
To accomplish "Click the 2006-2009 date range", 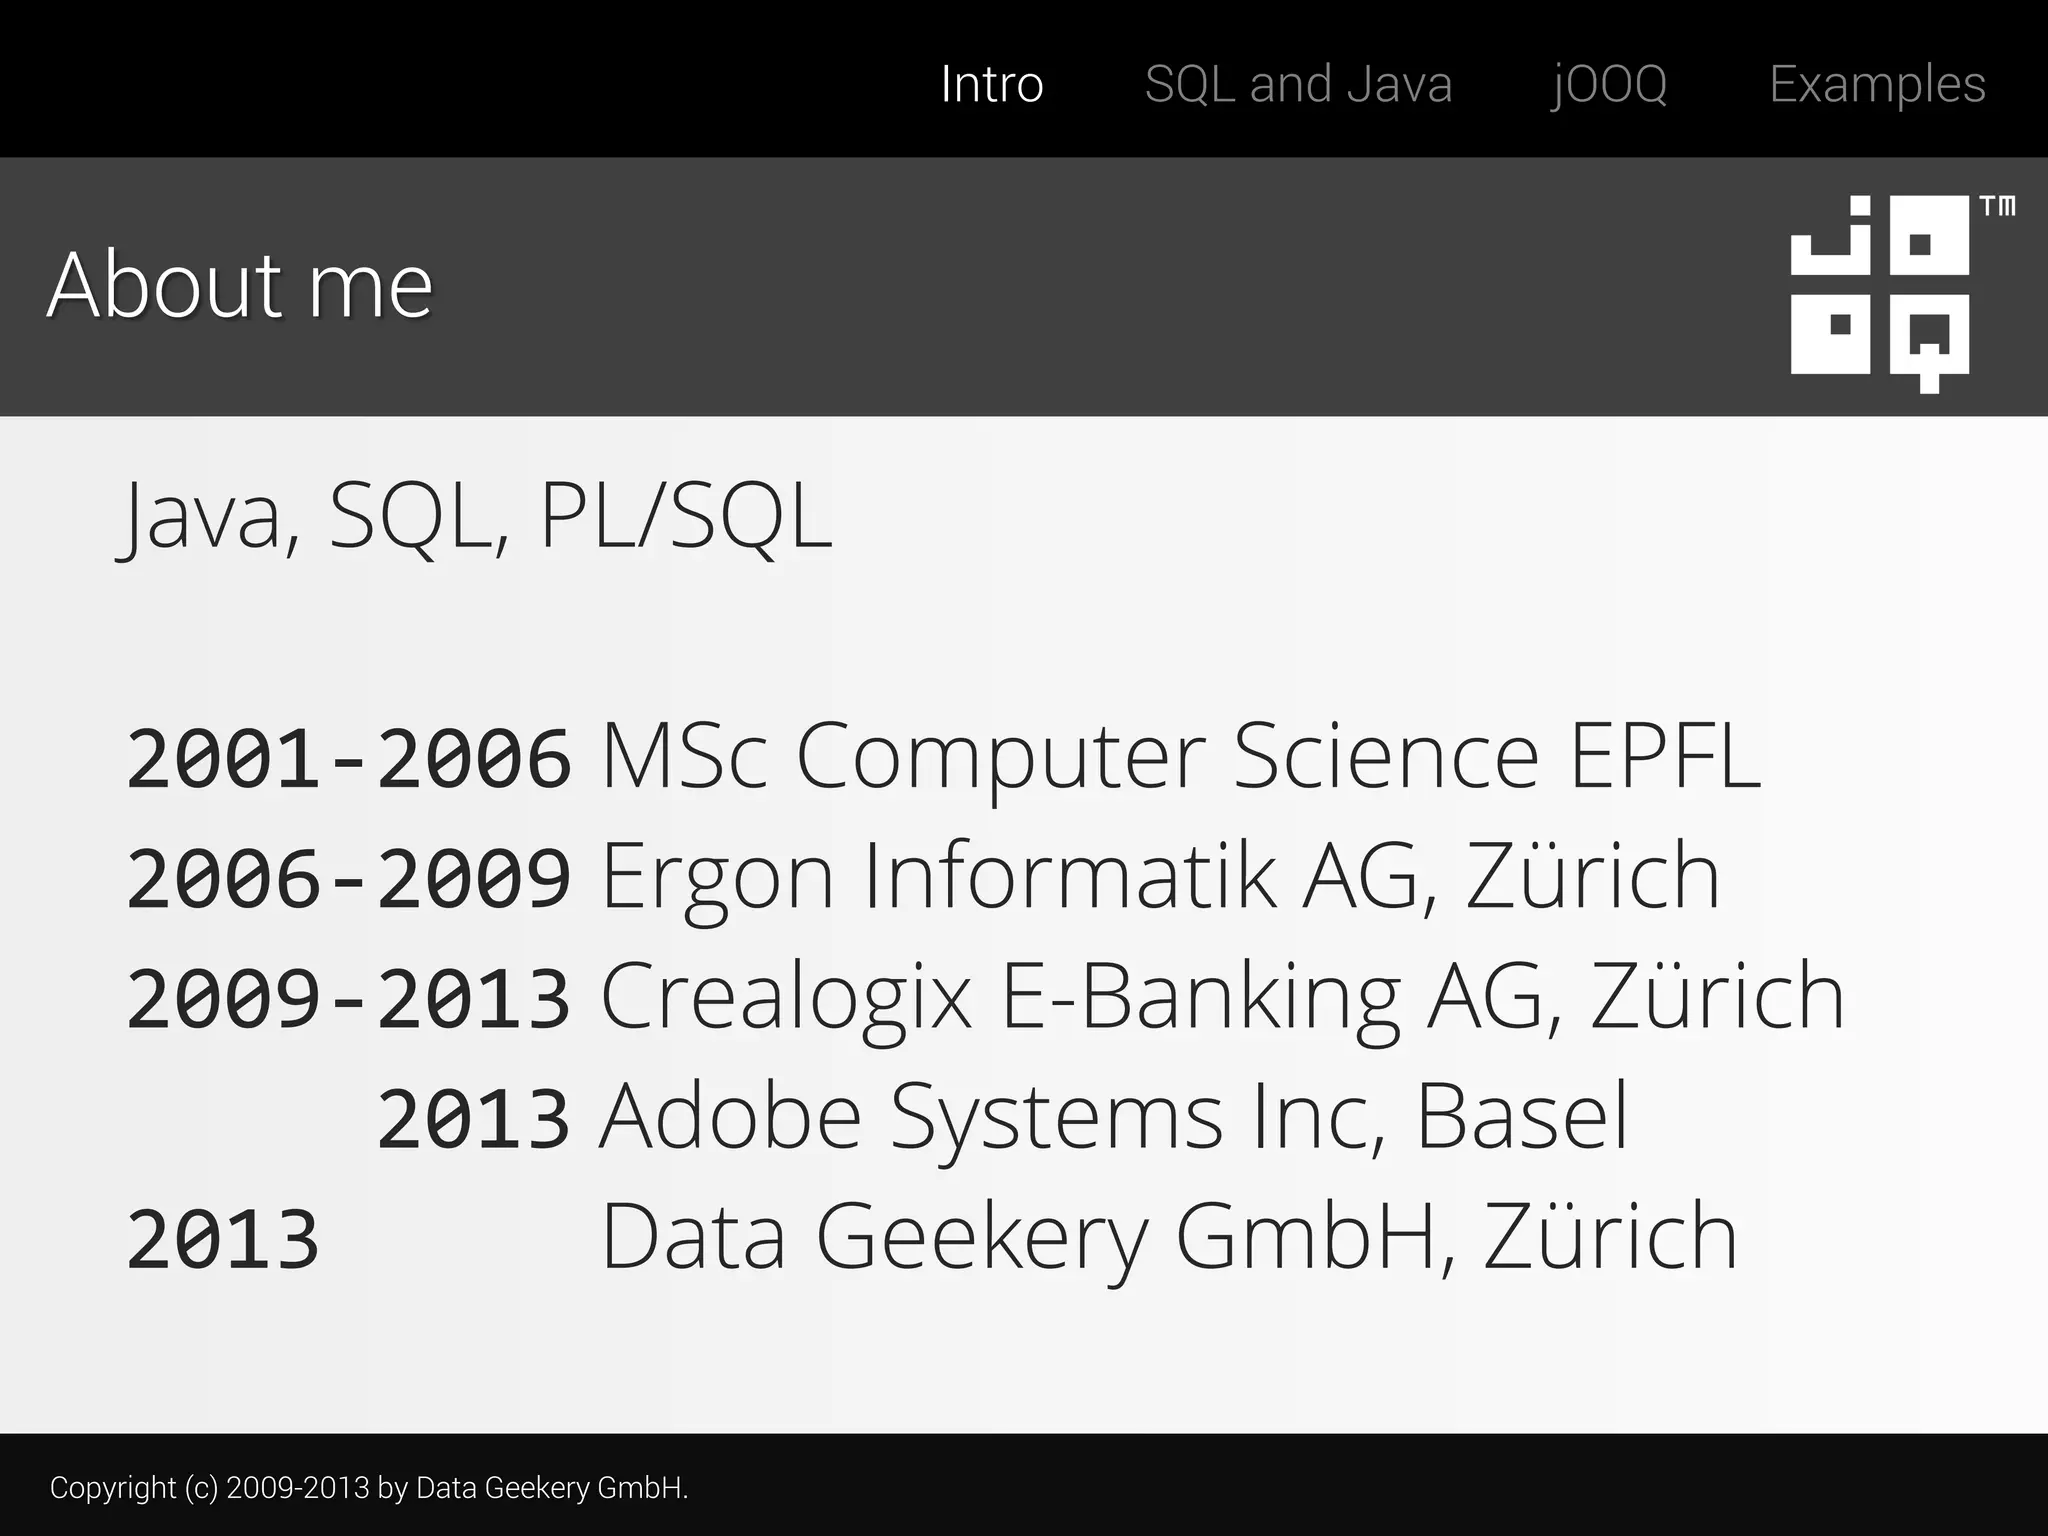I will (x=349, y=879).
